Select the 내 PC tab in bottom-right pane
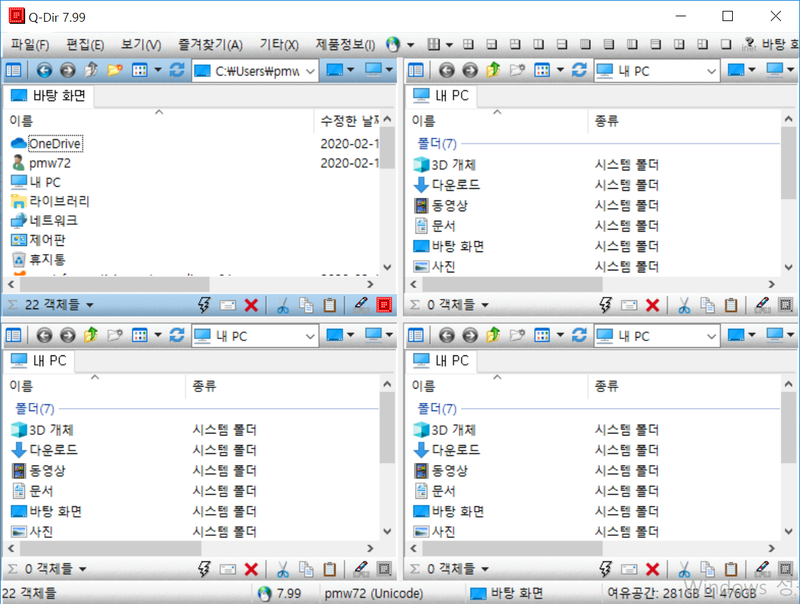Image resolution: width=800 pixels, height=604 pixels. click(441, 361)
